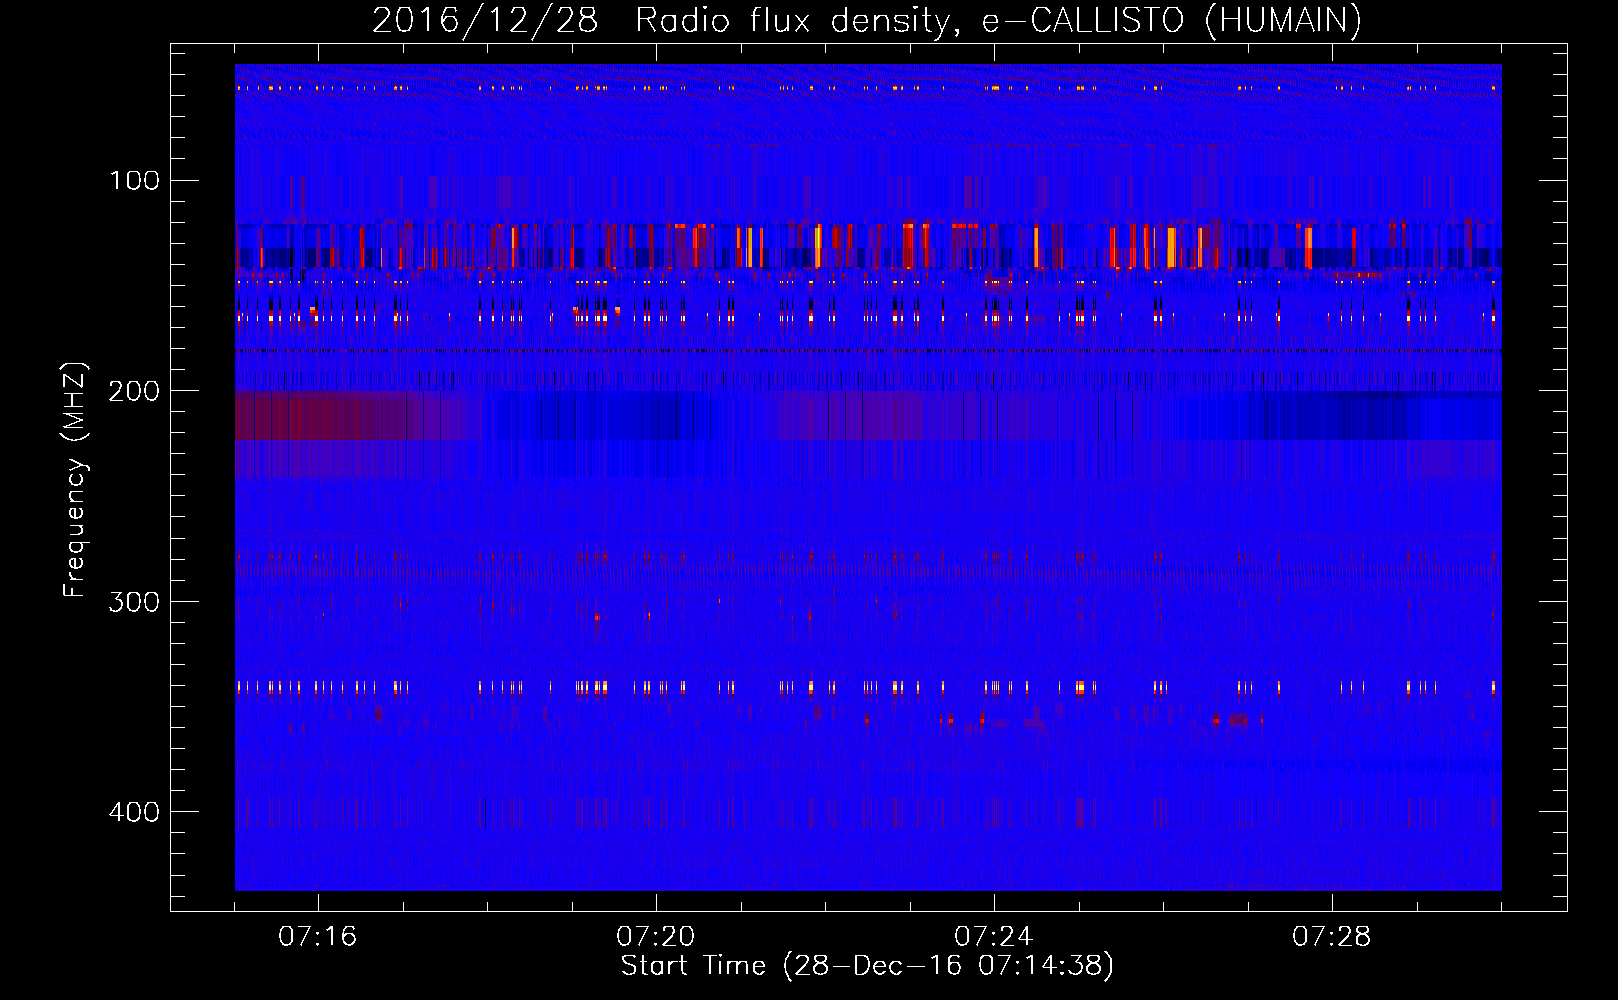Click the 07:24 time tick label
Image resolution: width=1618 pixels, height=1000 pixels.
point(993,937)
